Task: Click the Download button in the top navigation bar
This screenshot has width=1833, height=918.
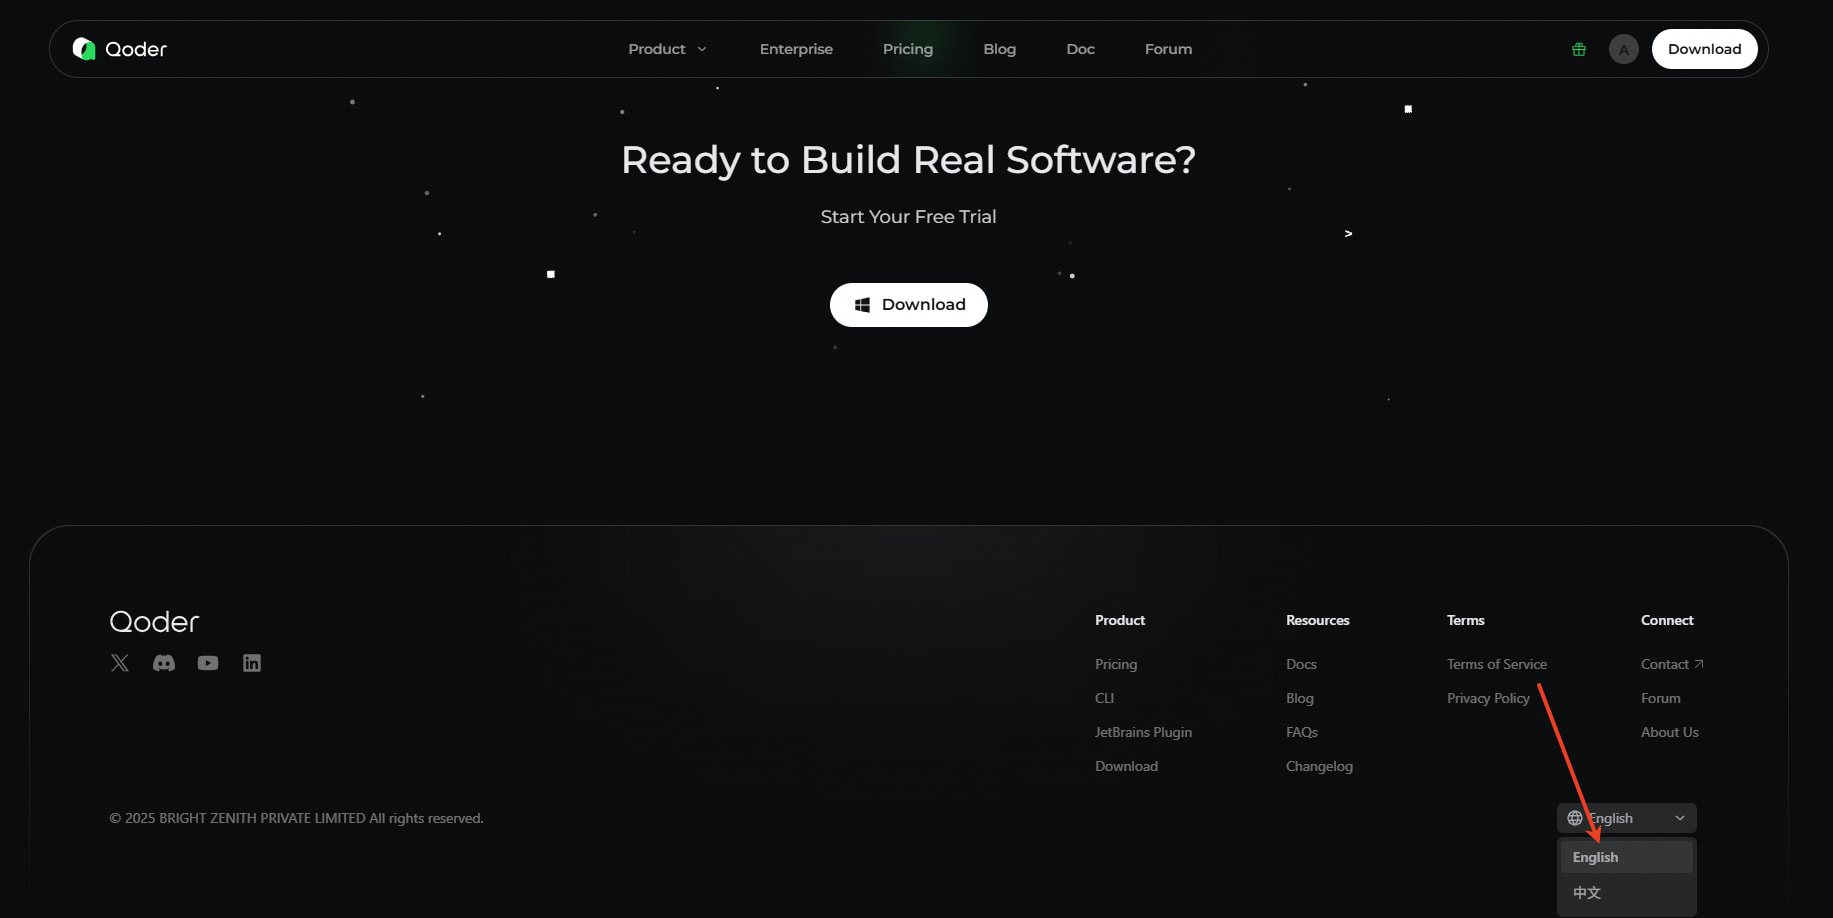Action: 1705,49
